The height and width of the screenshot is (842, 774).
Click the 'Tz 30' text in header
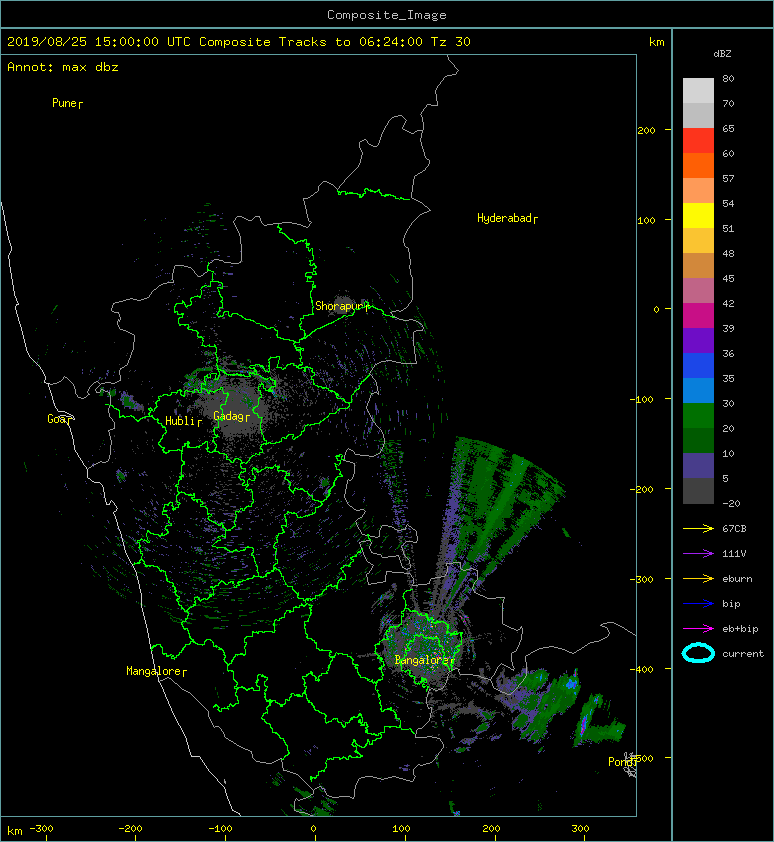coord(451,42)
